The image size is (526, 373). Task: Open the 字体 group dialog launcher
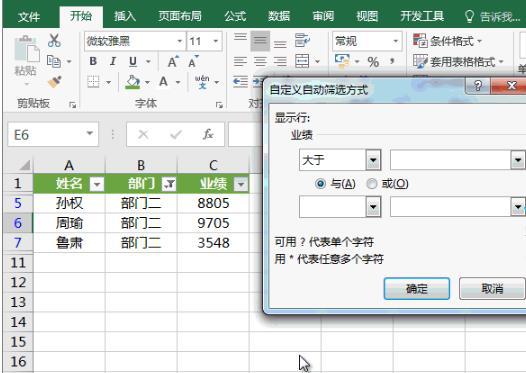tap(219, 105)
